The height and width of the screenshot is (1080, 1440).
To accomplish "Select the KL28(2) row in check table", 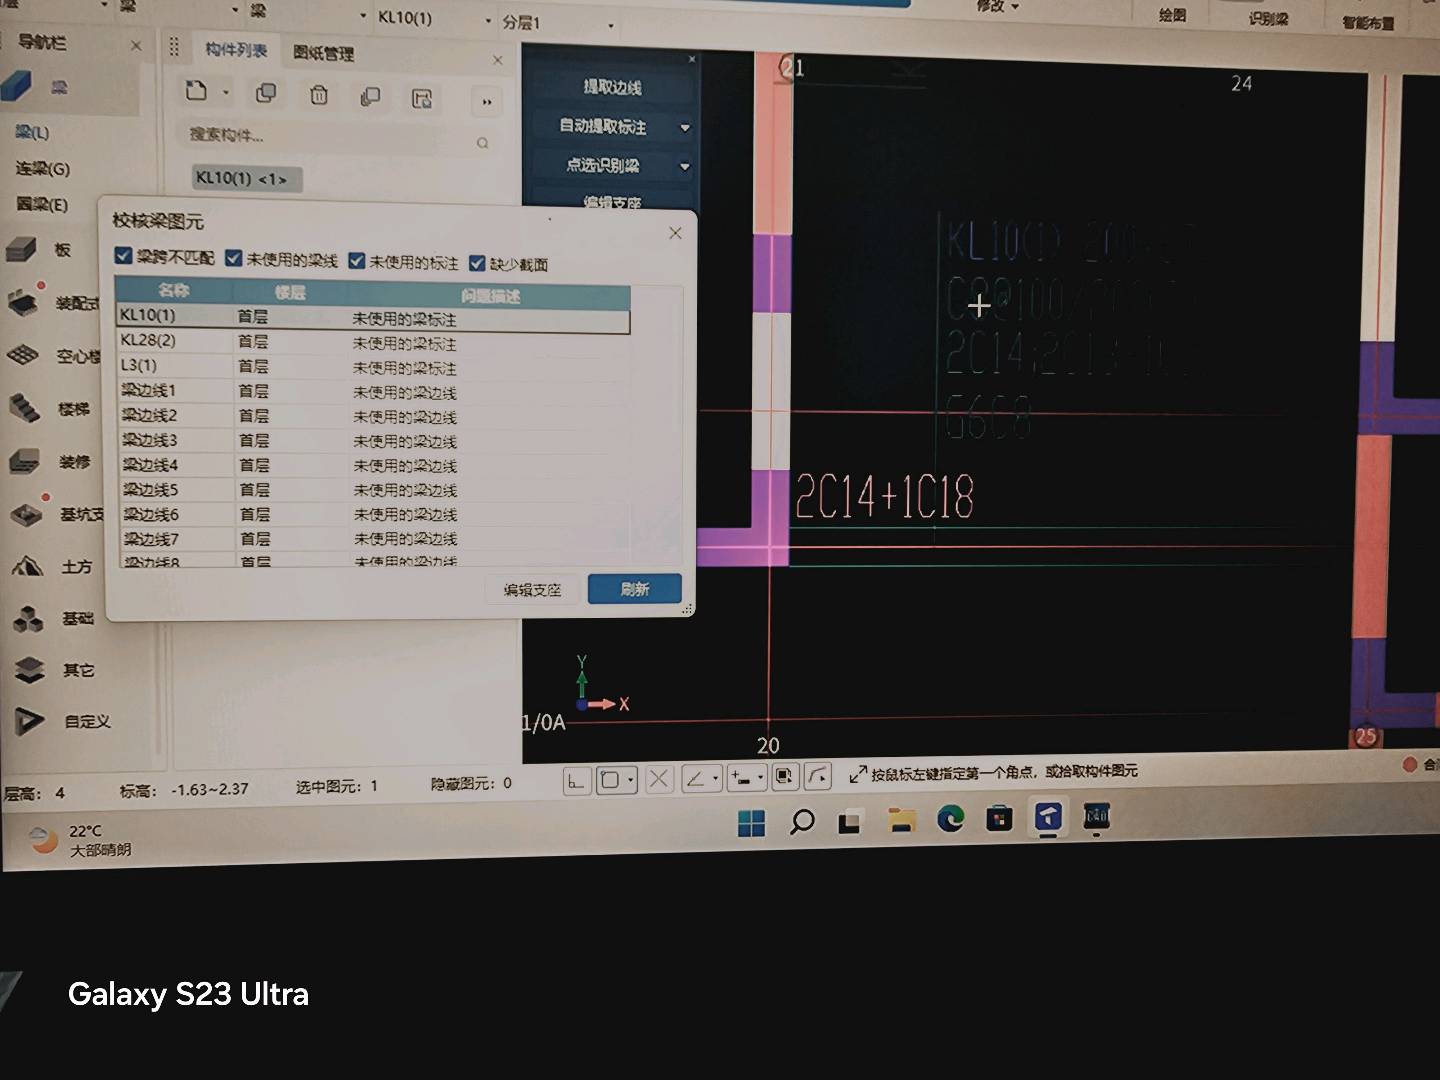I will (x=373, y=342).
